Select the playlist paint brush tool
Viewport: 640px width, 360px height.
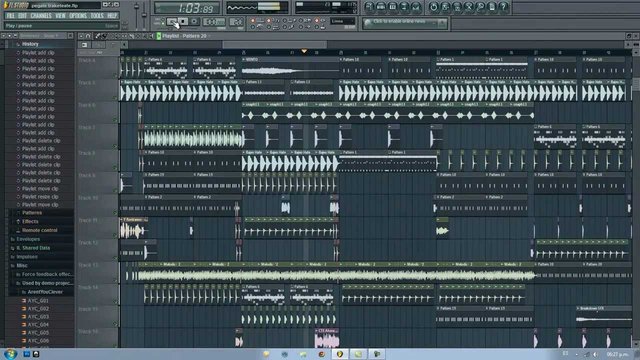(x=104, y=36)
